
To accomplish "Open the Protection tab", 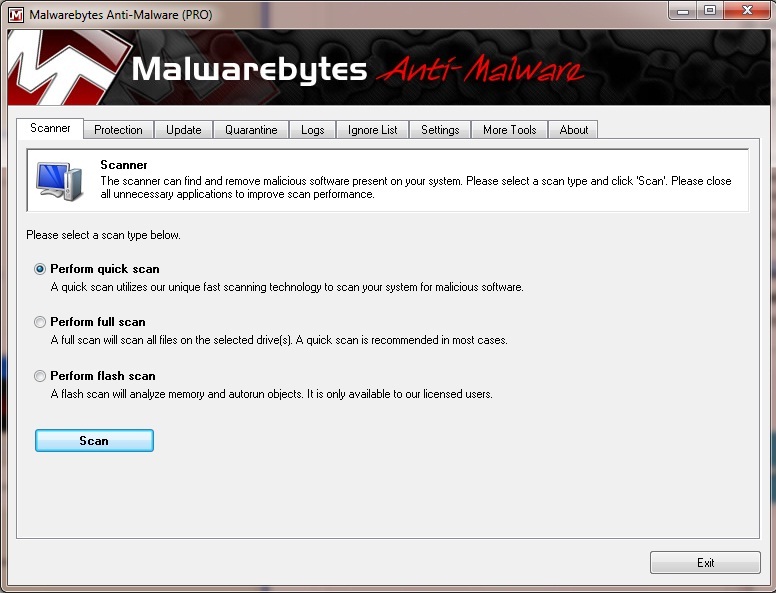I will [118, 130].
